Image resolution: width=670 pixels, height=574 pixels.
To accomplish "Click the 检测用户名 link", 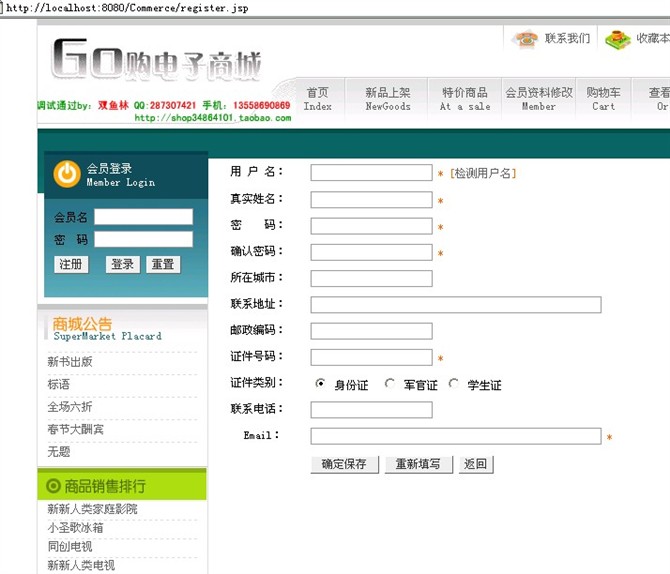I will pos(483,173).
